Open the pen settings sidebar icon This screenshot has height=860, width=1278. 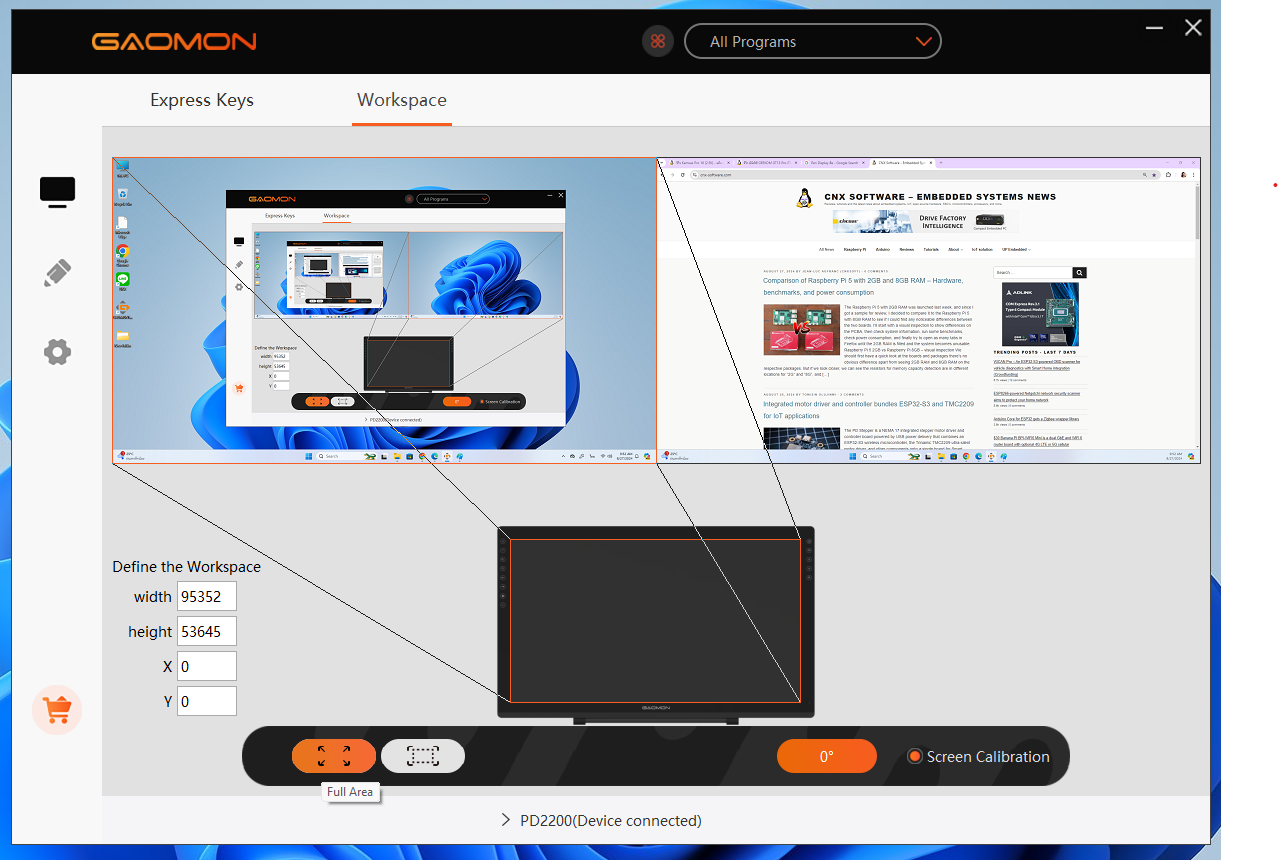(x=57, y=273)
